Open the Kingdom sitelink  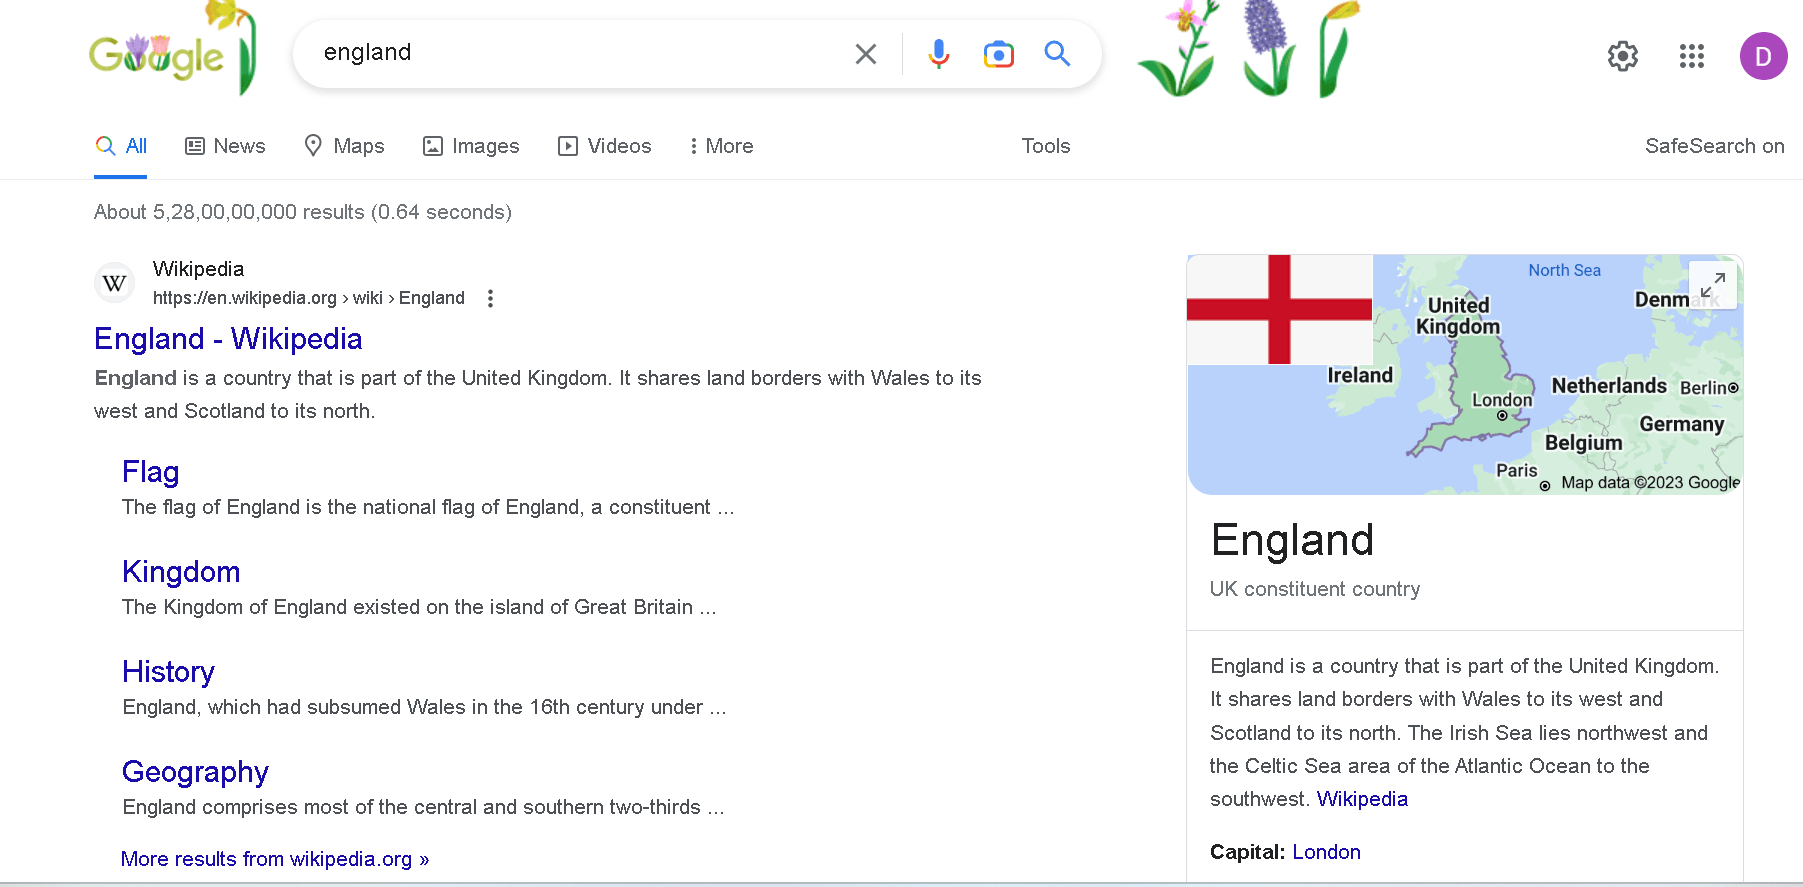181,572
